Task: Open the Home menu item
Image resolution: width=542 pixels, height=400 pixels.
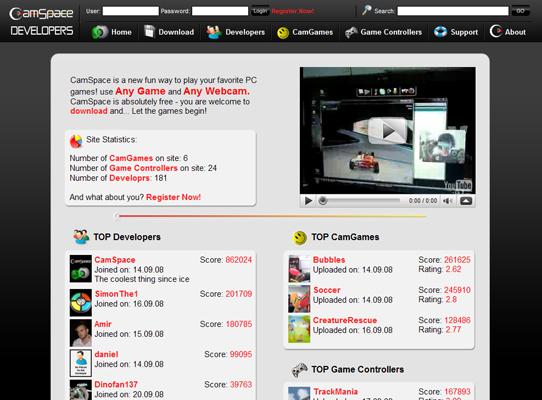Action: (121, 32)
